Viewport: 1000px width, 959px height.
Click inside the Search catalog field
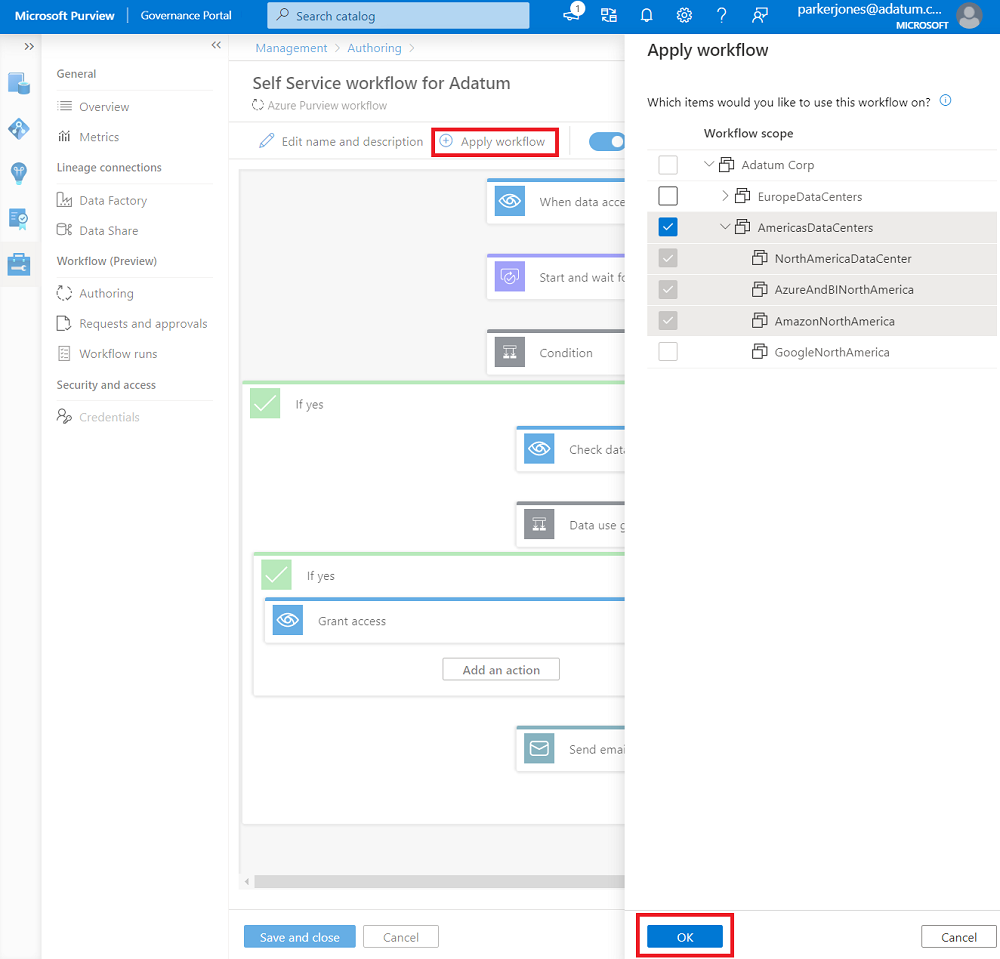398,15
